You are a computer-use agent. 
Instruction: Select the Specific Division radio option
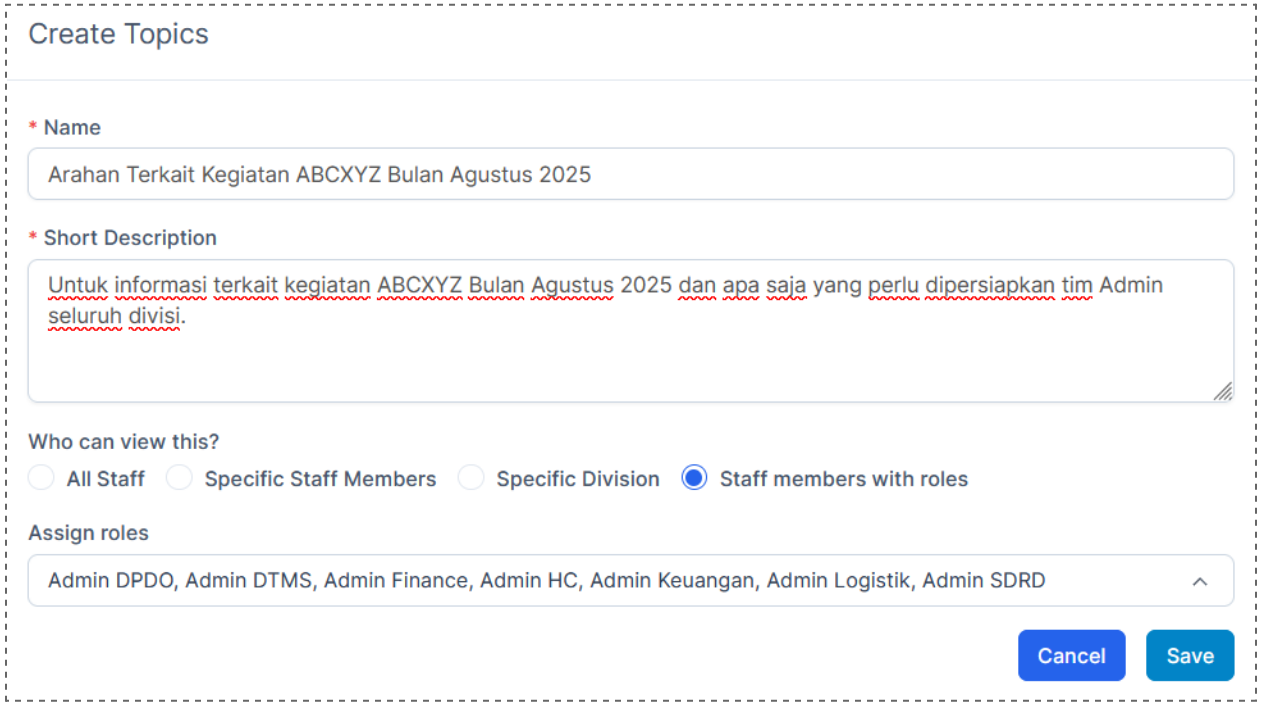[x=471, y=479]
